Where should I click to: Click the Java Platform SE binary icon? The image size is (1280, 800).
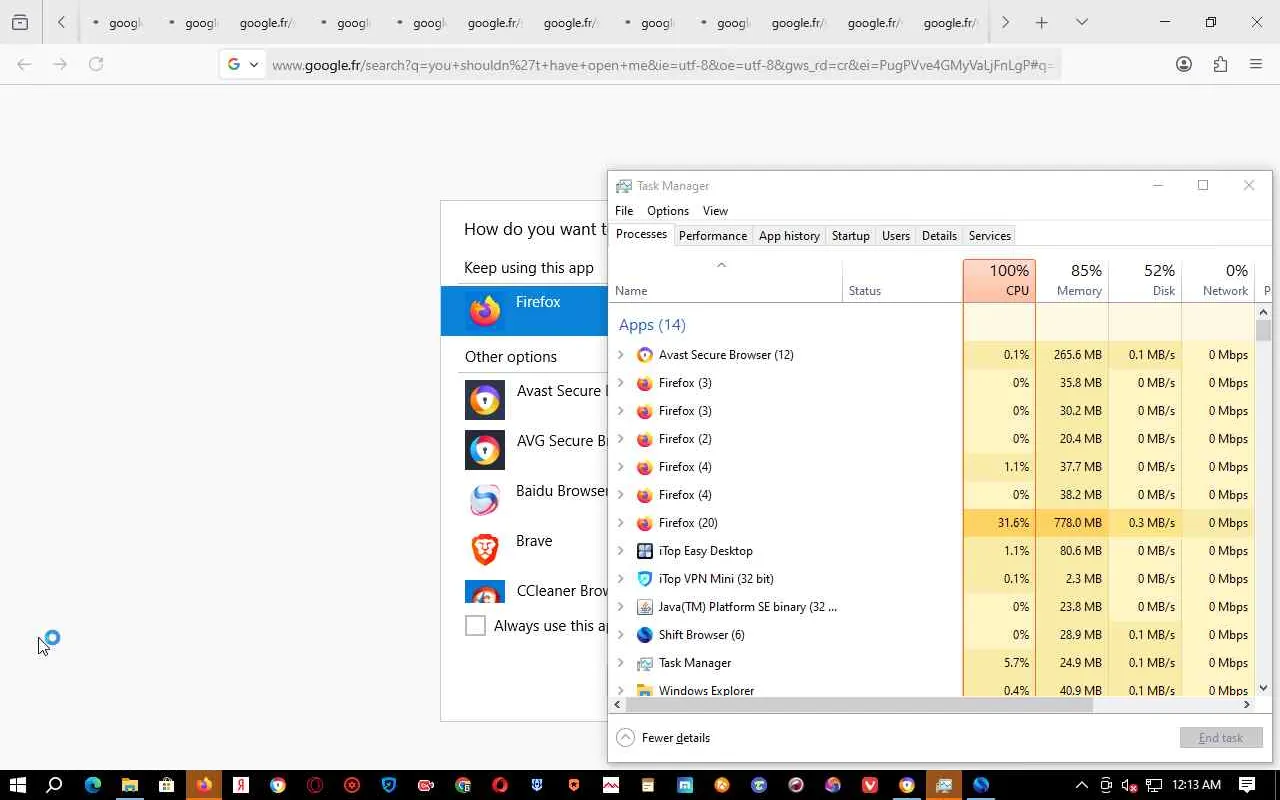(645, 607)
